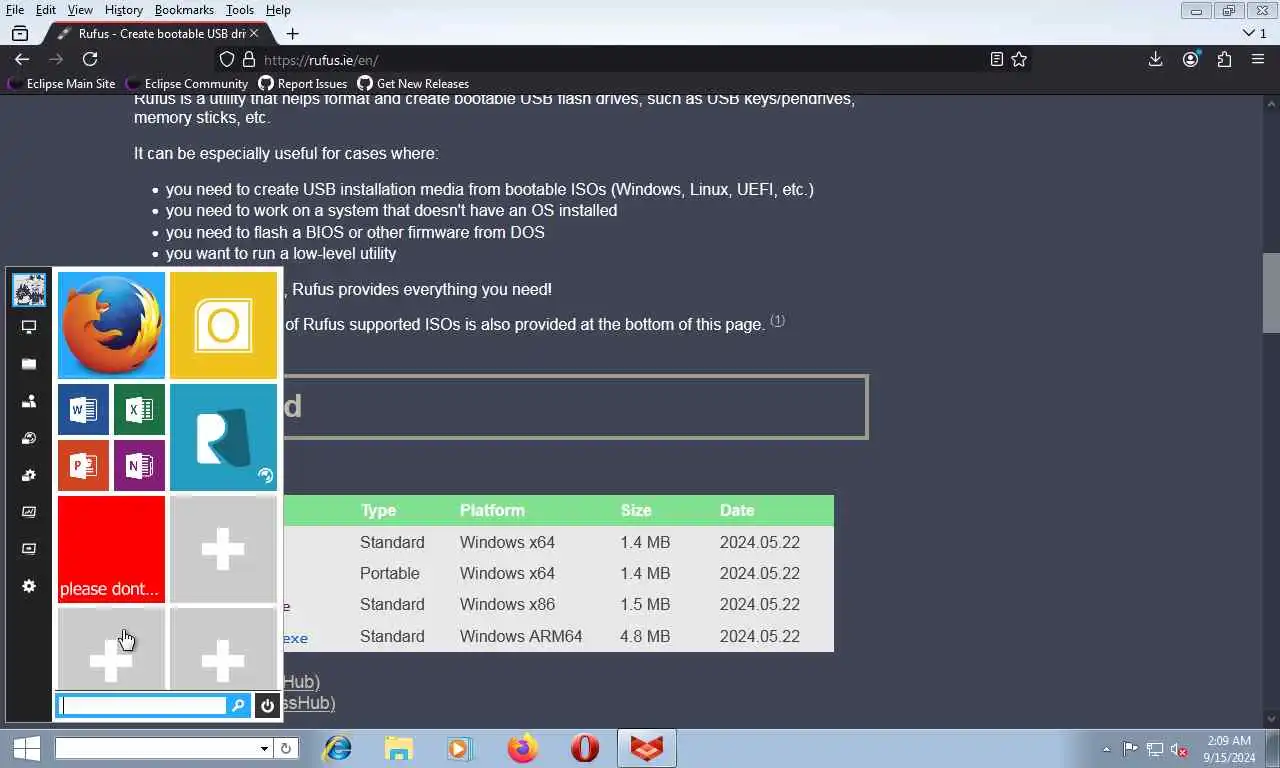Click the '4.8 MB' size cell

pos(645,636)
